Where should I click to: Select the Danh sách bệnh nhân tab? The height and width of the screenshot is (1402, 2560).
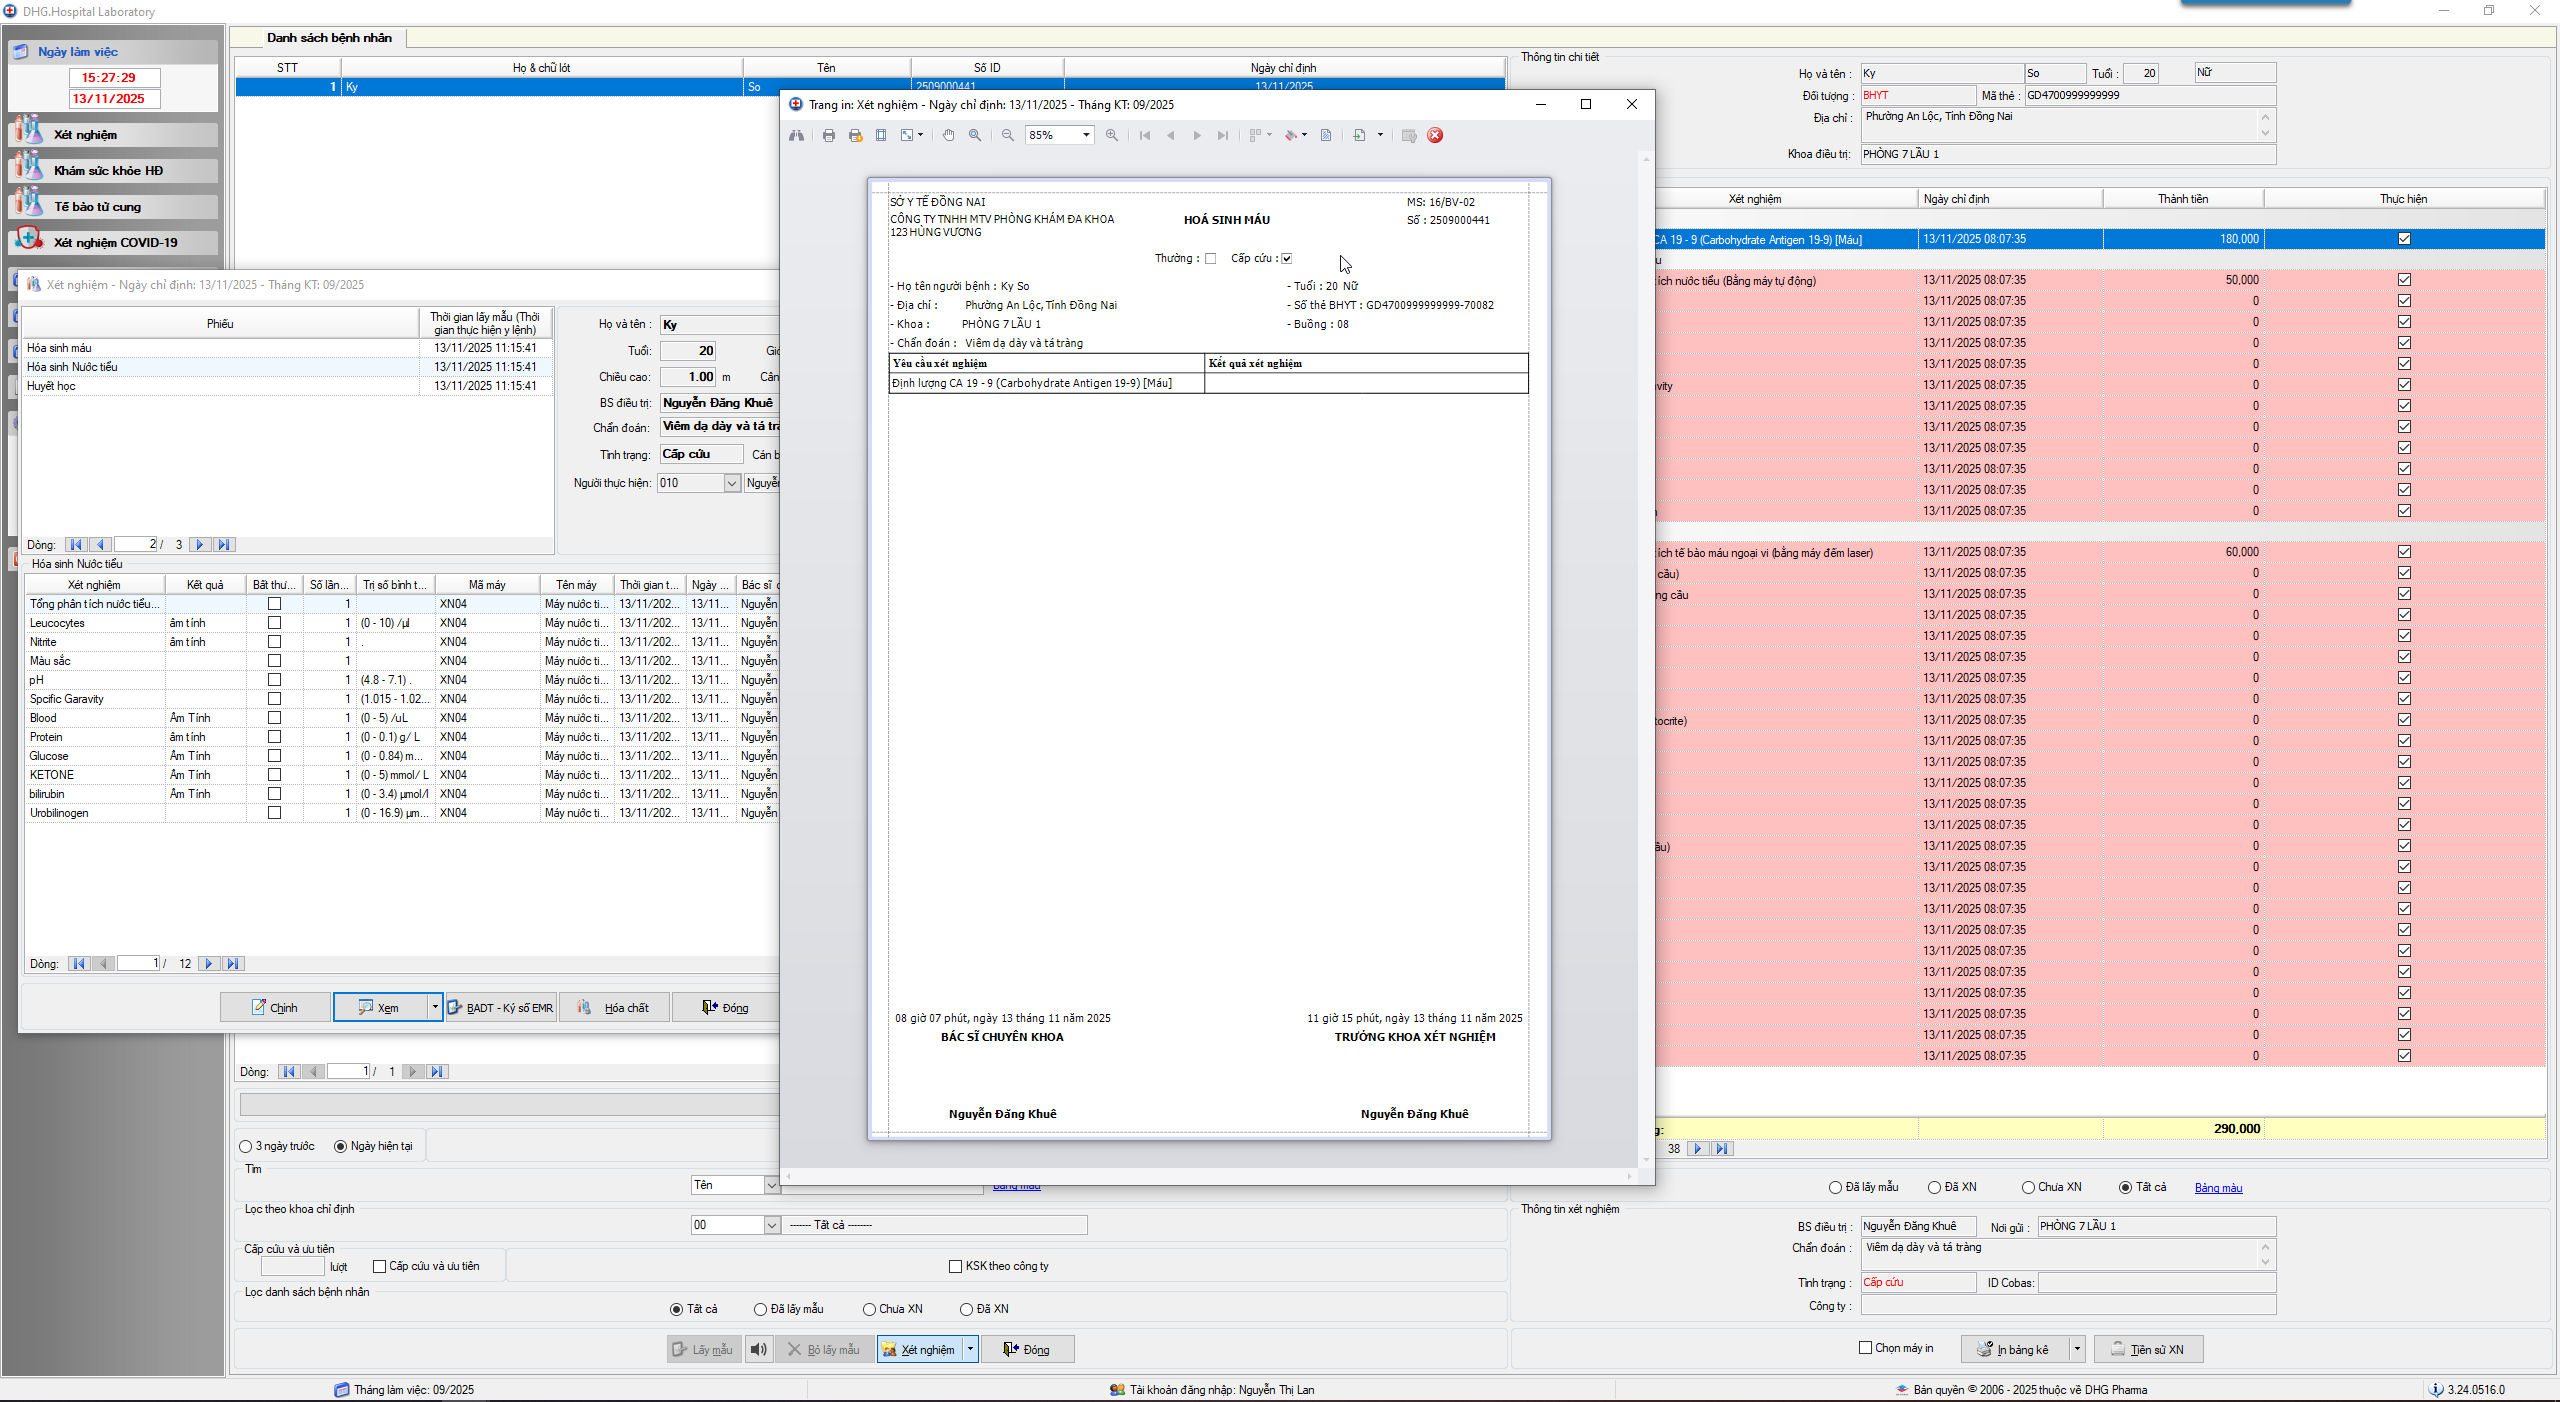(x=328, y=38)
